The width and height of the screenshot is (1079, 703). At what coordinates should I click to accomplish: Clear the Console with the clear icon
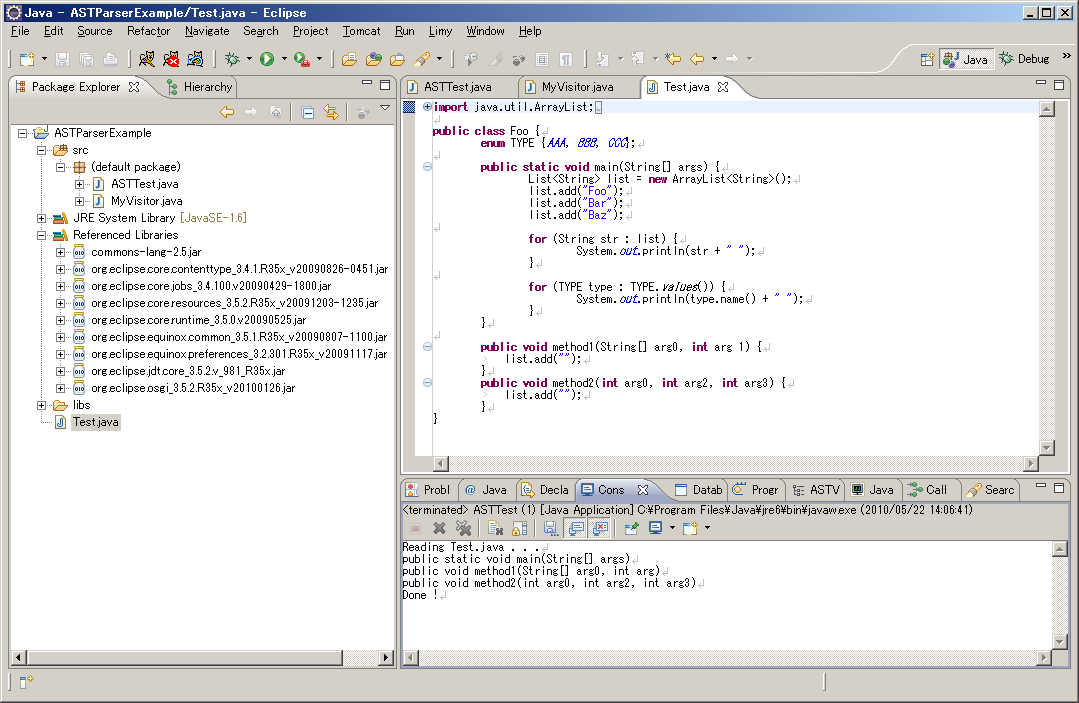pyautogui.click(x=493, y=529)
